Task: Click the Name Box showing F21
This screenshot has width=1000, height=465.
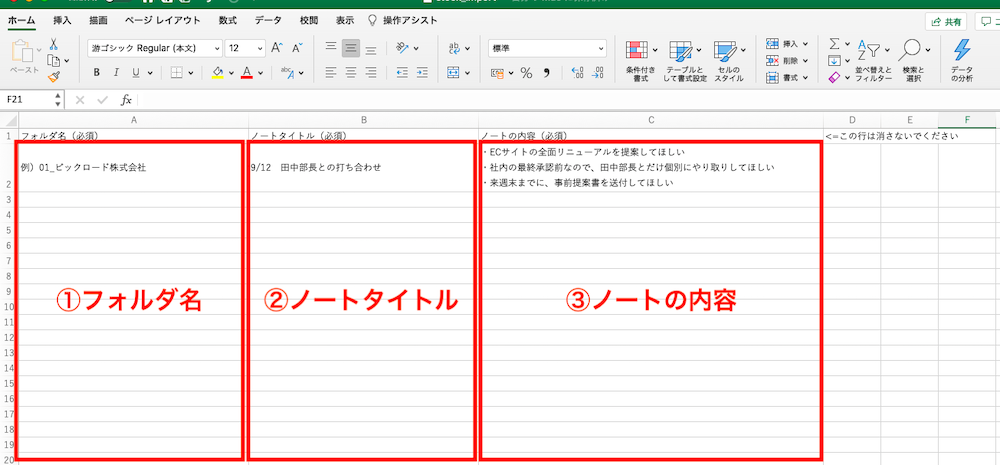Action: tap(27, 100)
